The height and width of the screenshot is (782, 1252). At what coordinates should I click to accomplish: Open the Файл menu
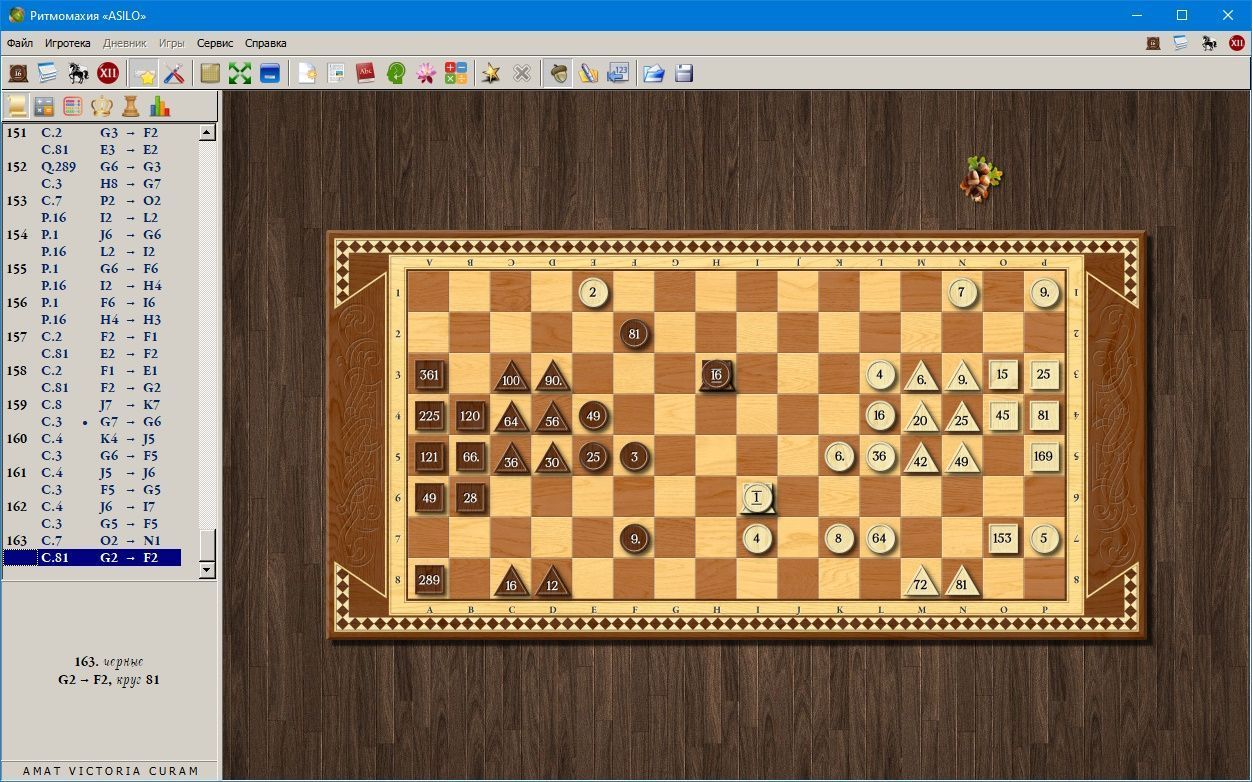point(19,43)
